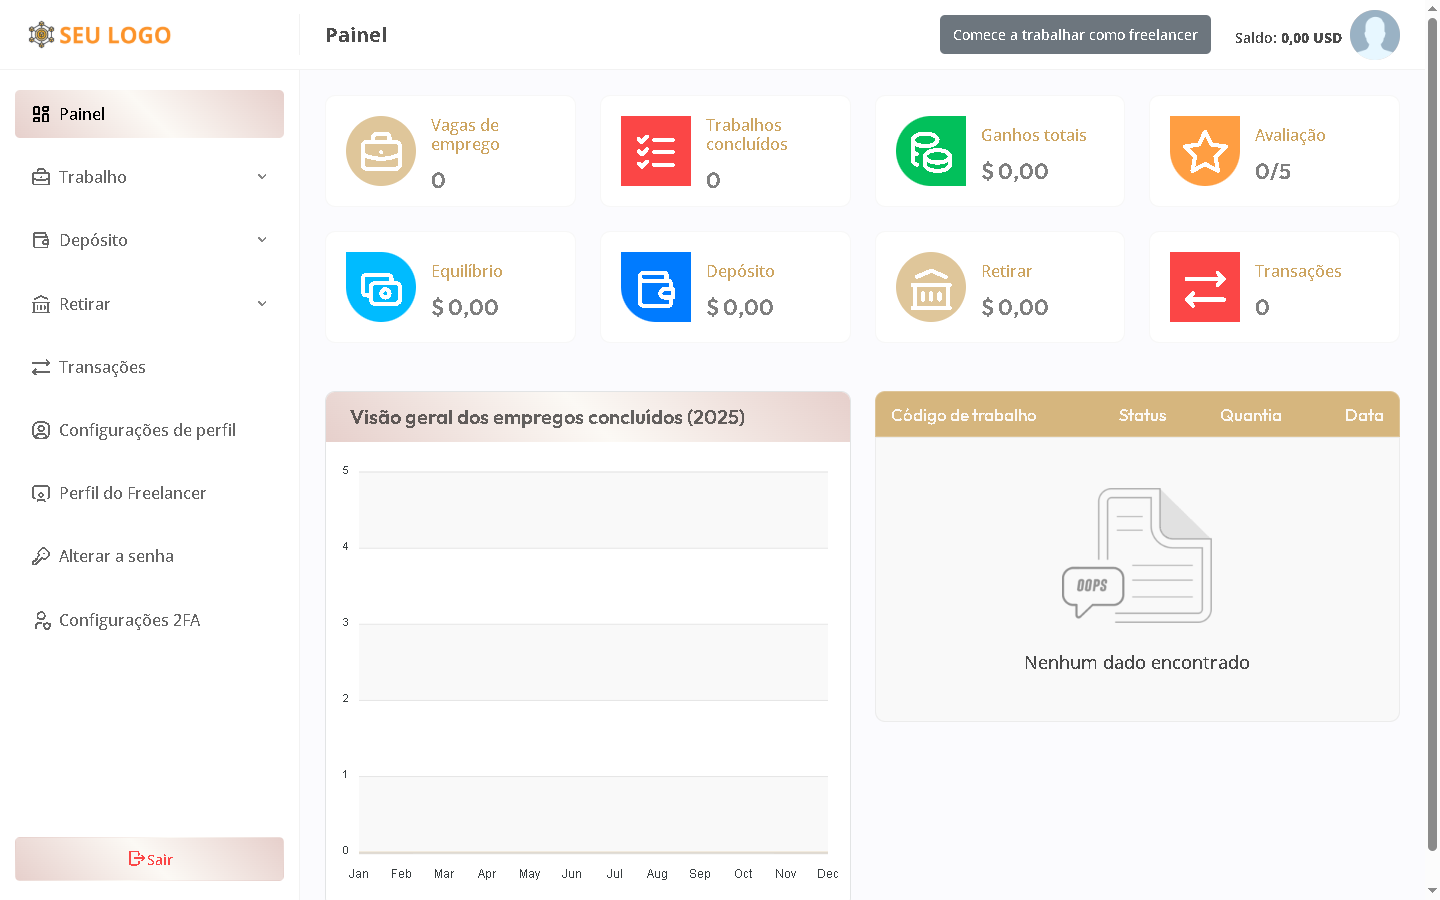Click the orange star Avaliação icon
Viewport: 1440px width, 900px height.
pos(1205,151)
